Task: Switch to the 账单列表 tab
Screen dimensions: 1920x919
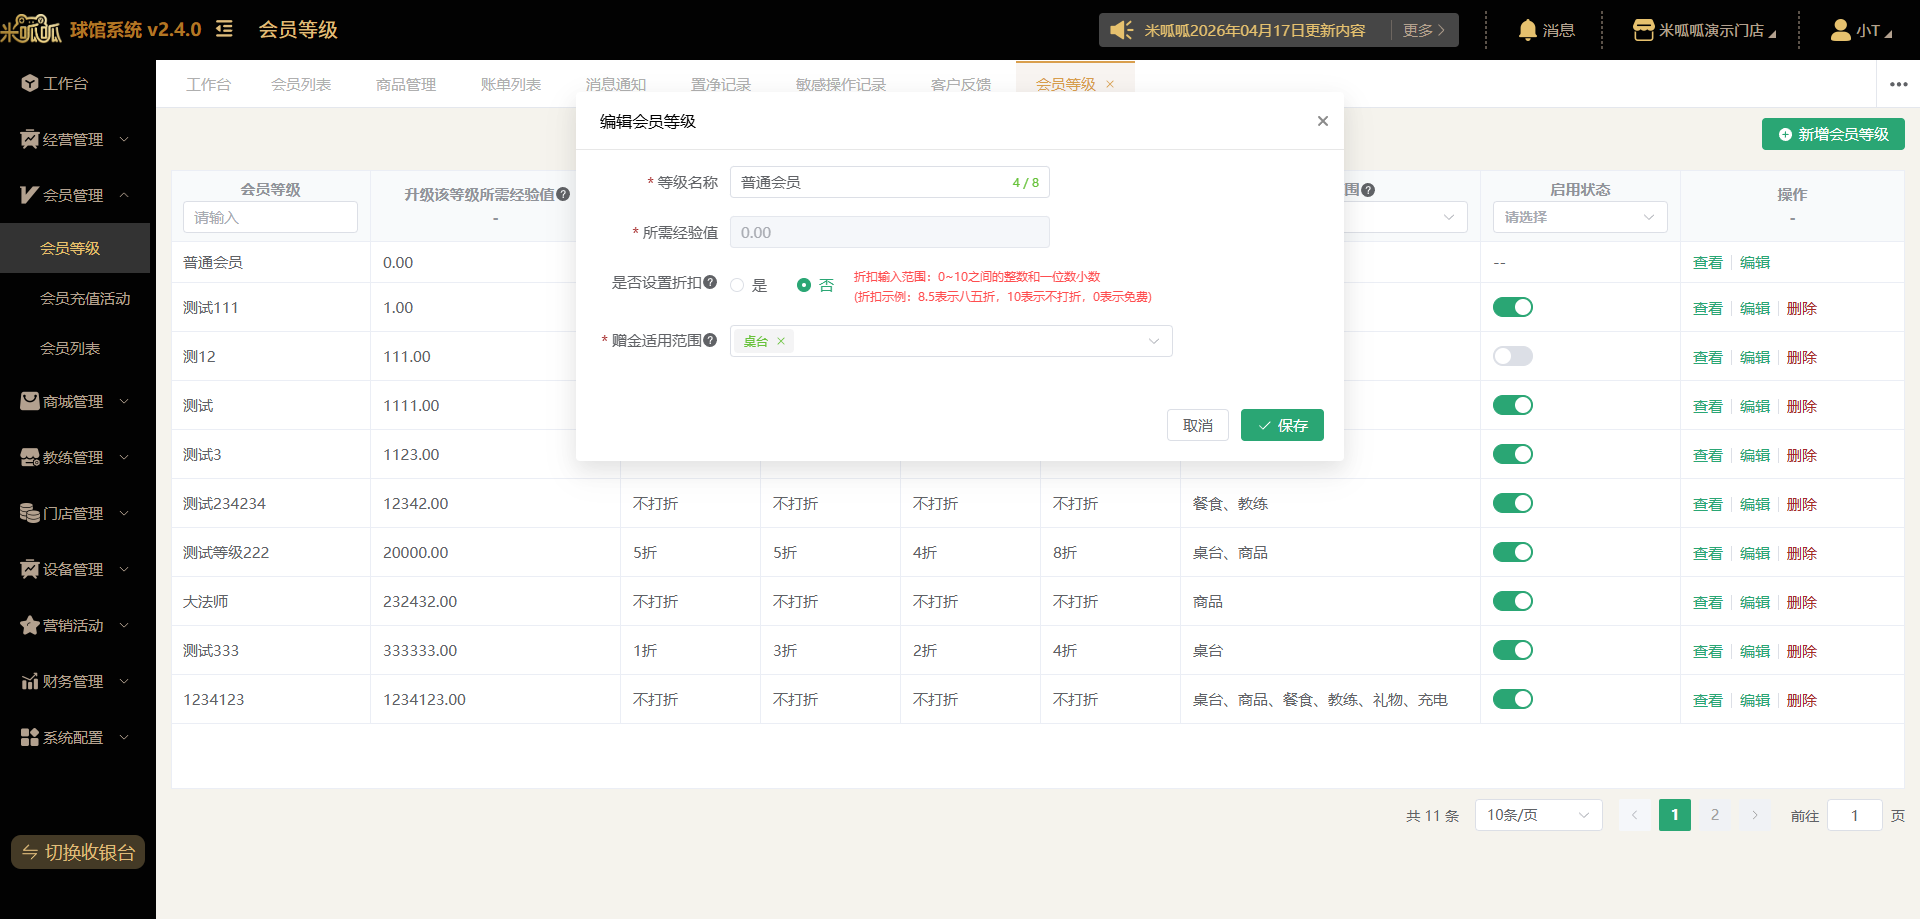Action: 510,84
